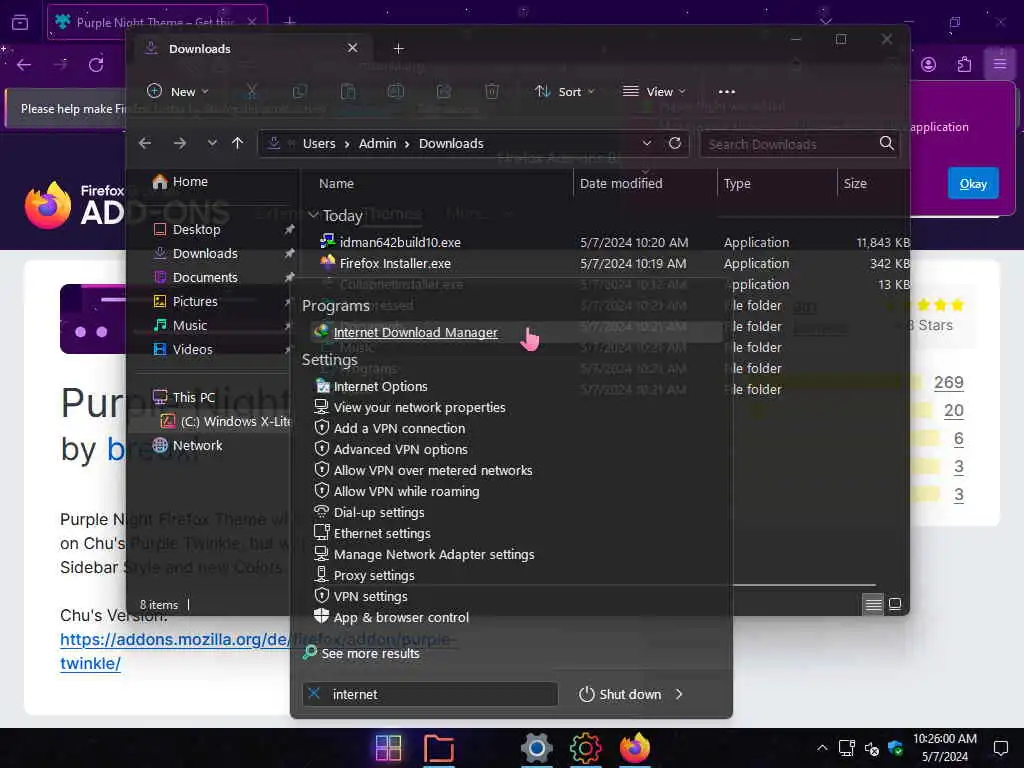Open Proxy settings result
The image size is (1024, 768).
374,575
